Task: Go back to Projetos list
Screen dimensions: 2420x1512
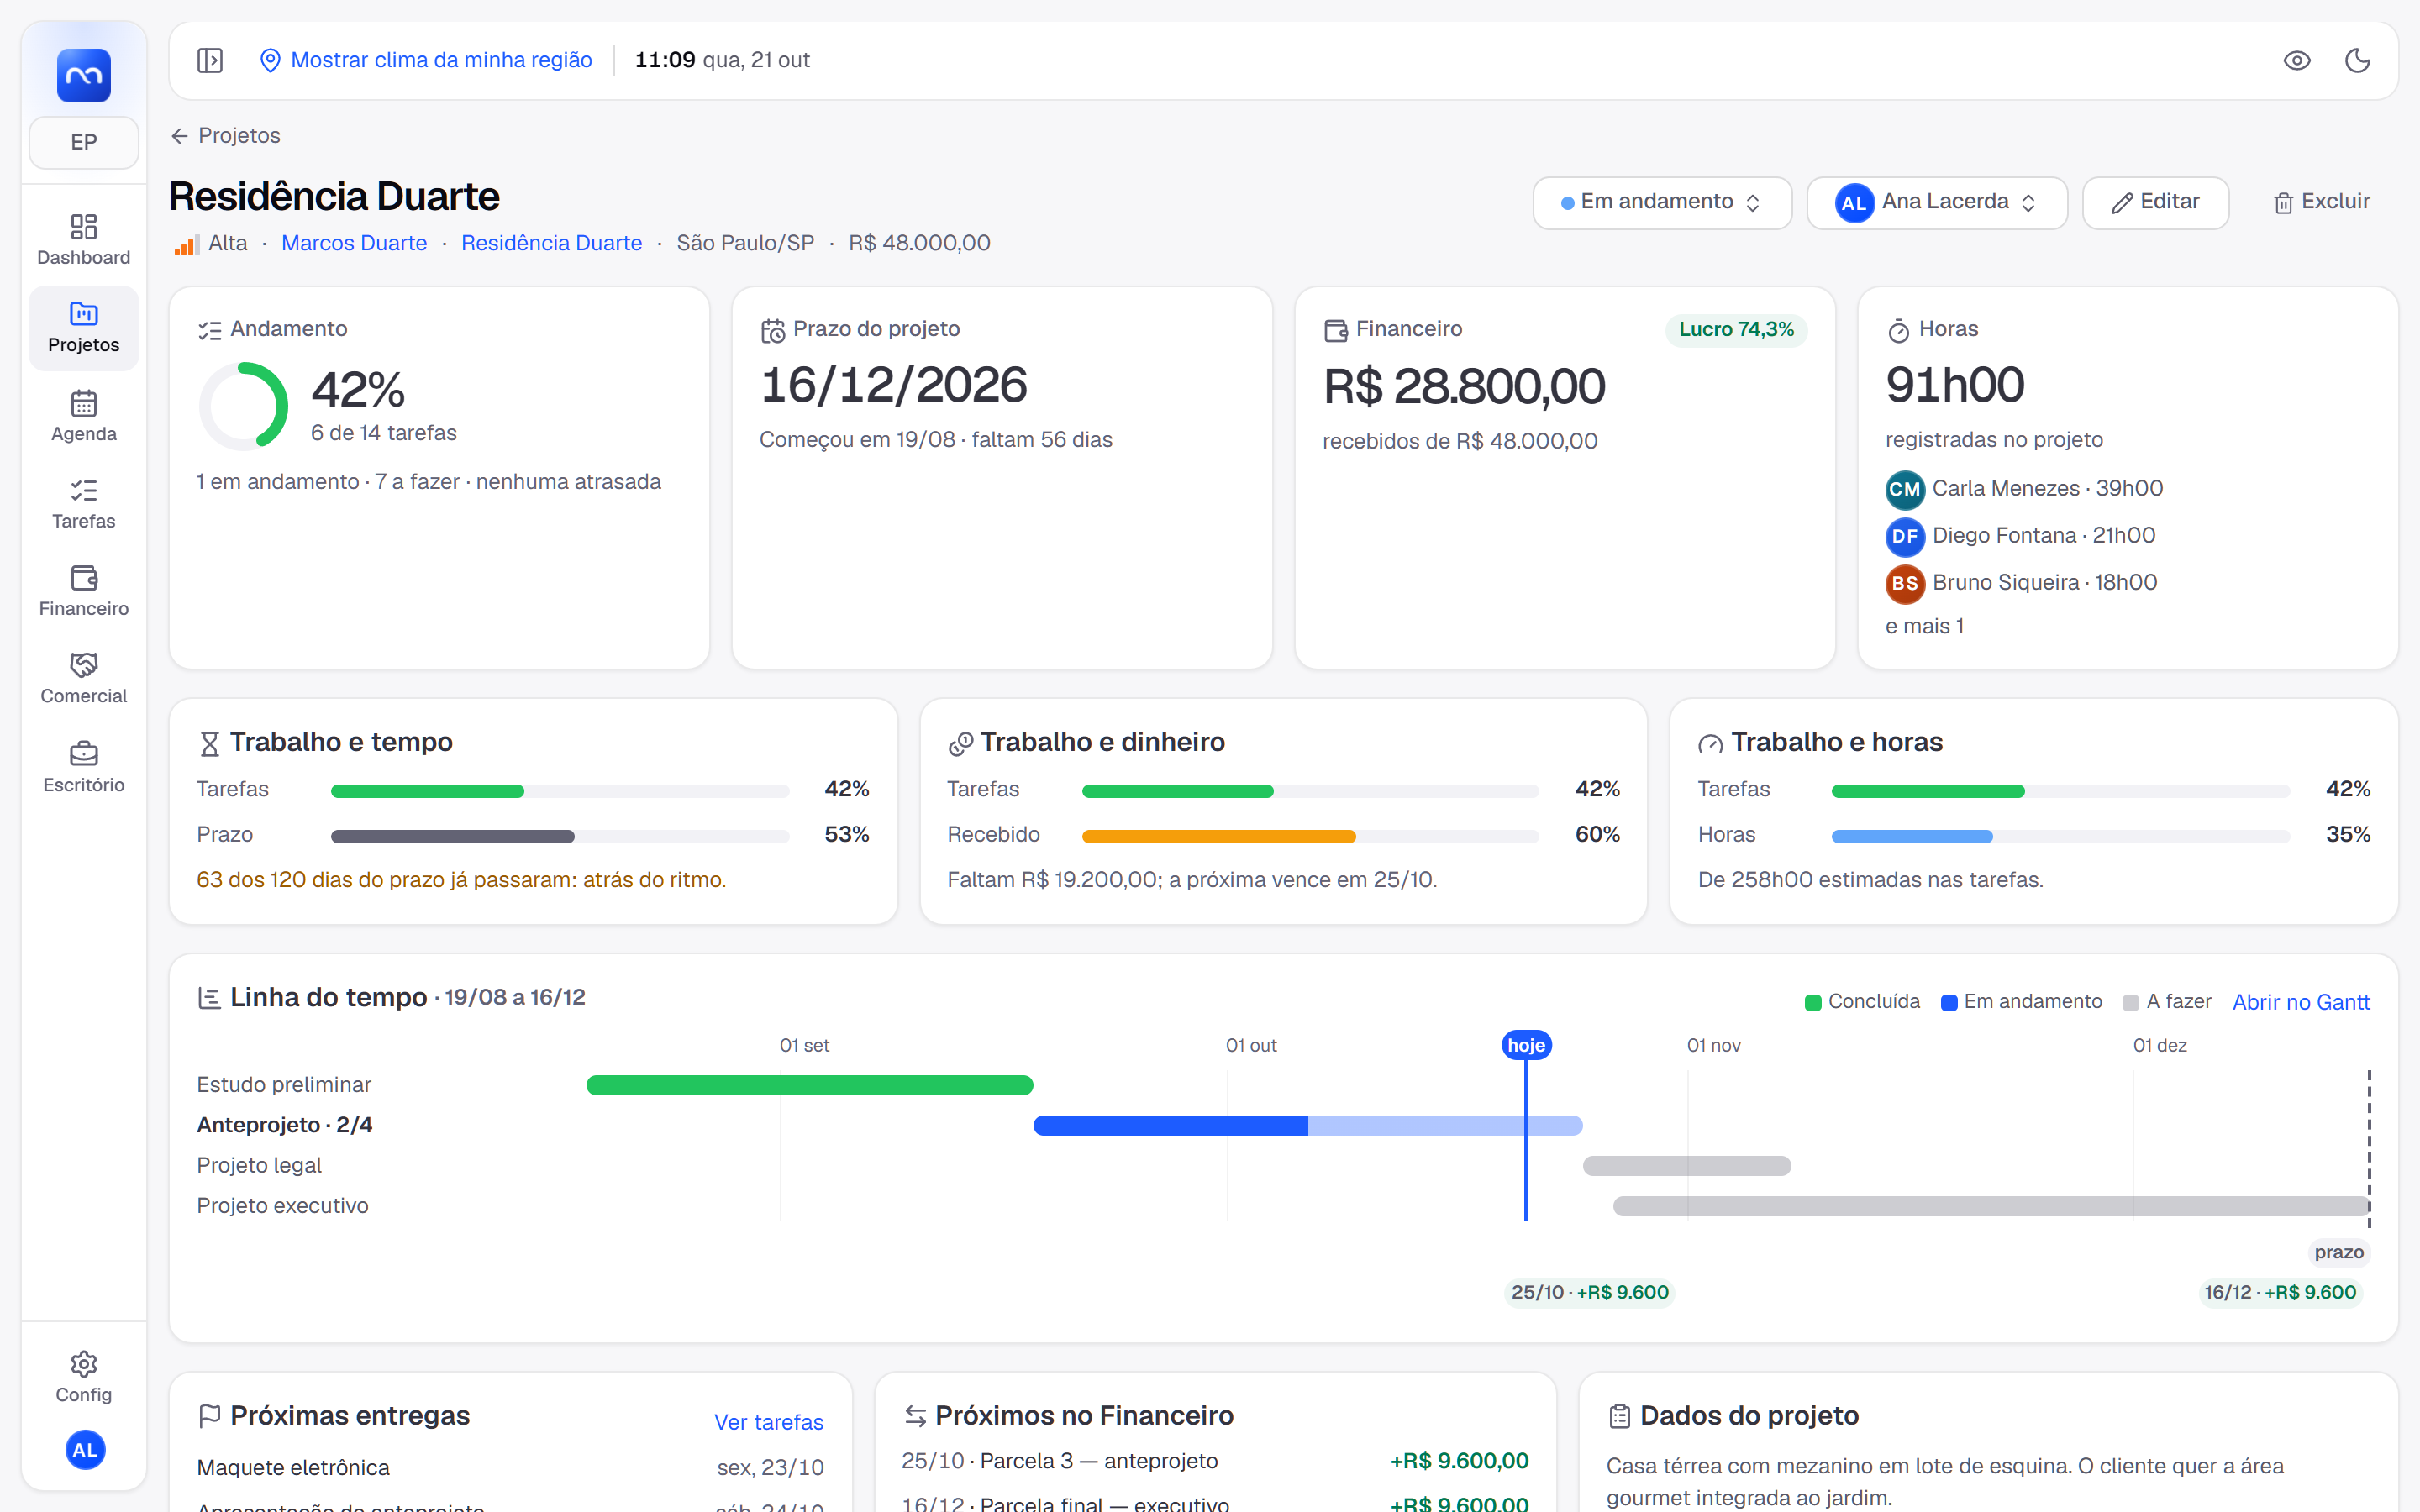Action: coord(226,135)
